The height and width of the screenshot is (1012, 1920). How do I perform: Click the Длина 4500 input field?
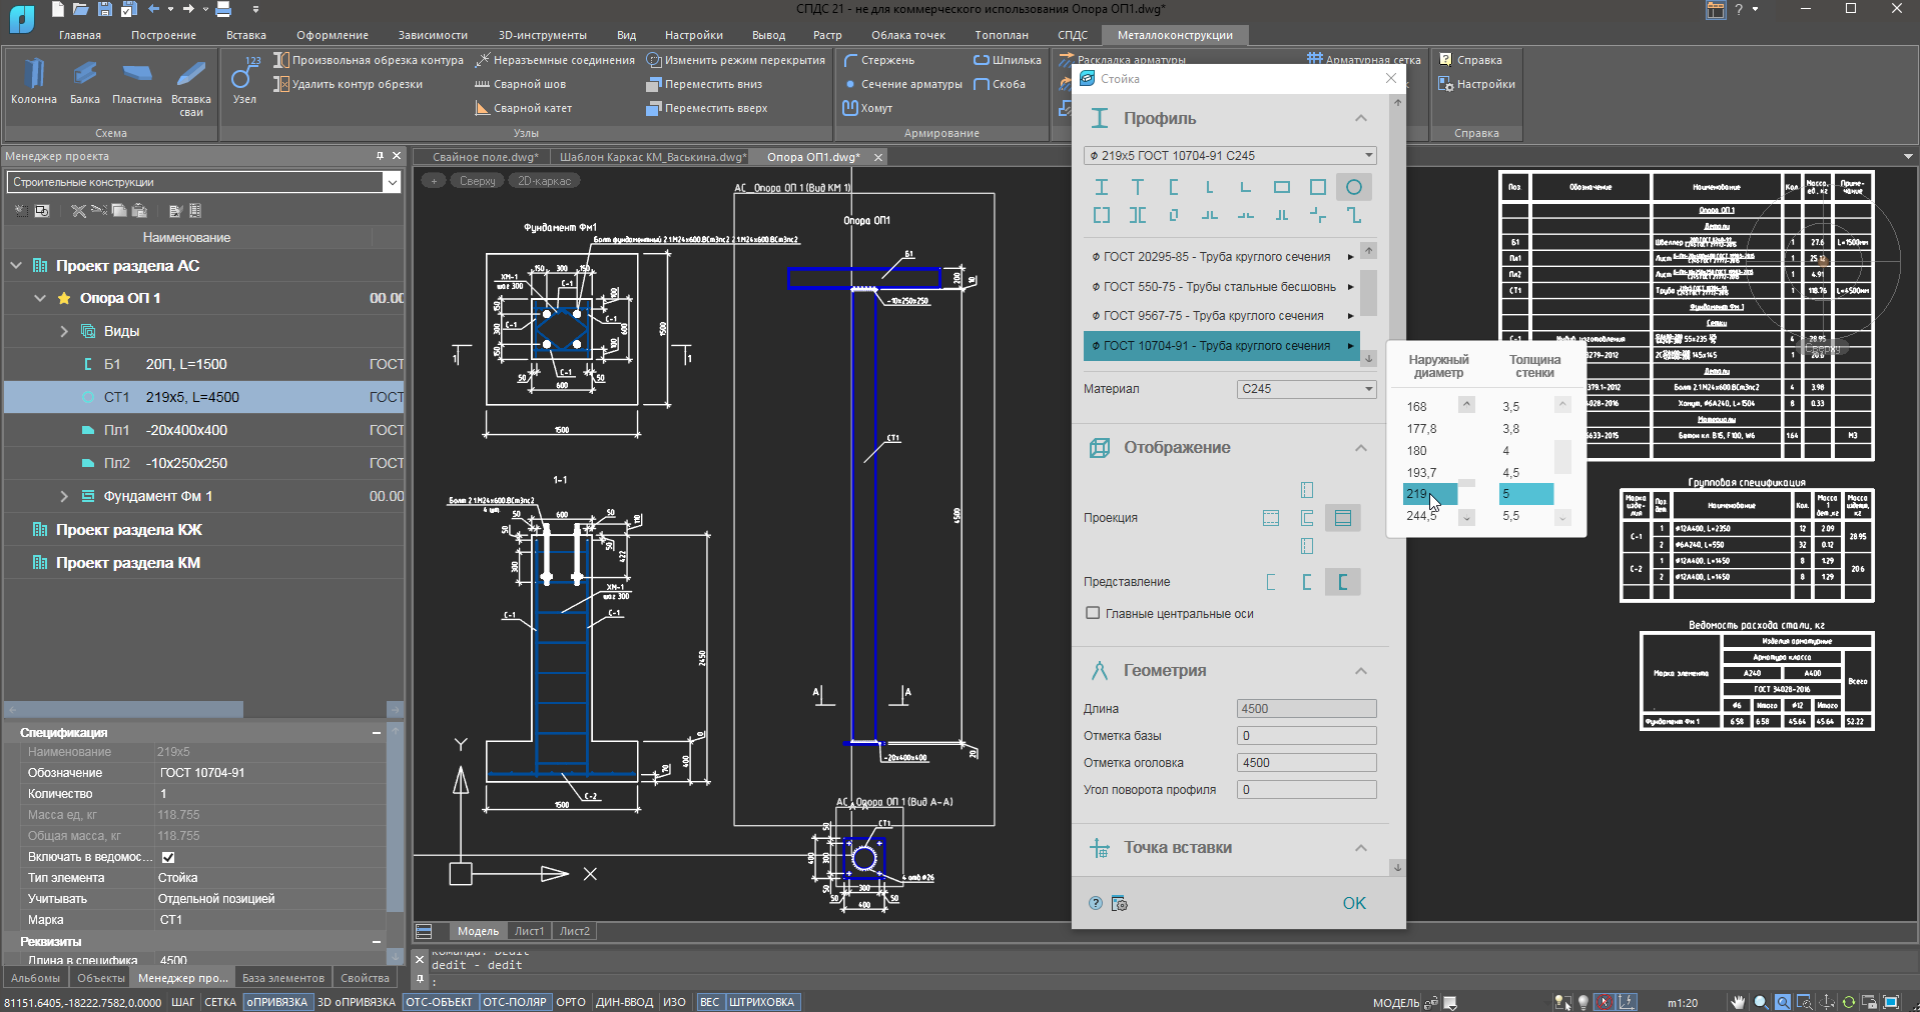tap(1307, 708)
